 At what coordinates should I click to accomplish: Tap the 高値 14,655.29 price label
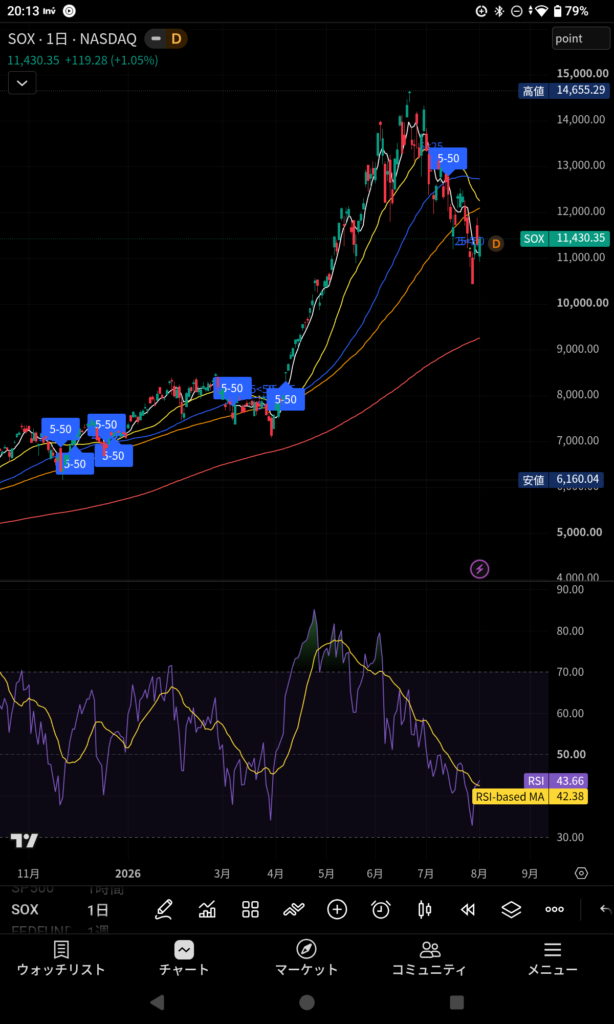tap(564, 91)
